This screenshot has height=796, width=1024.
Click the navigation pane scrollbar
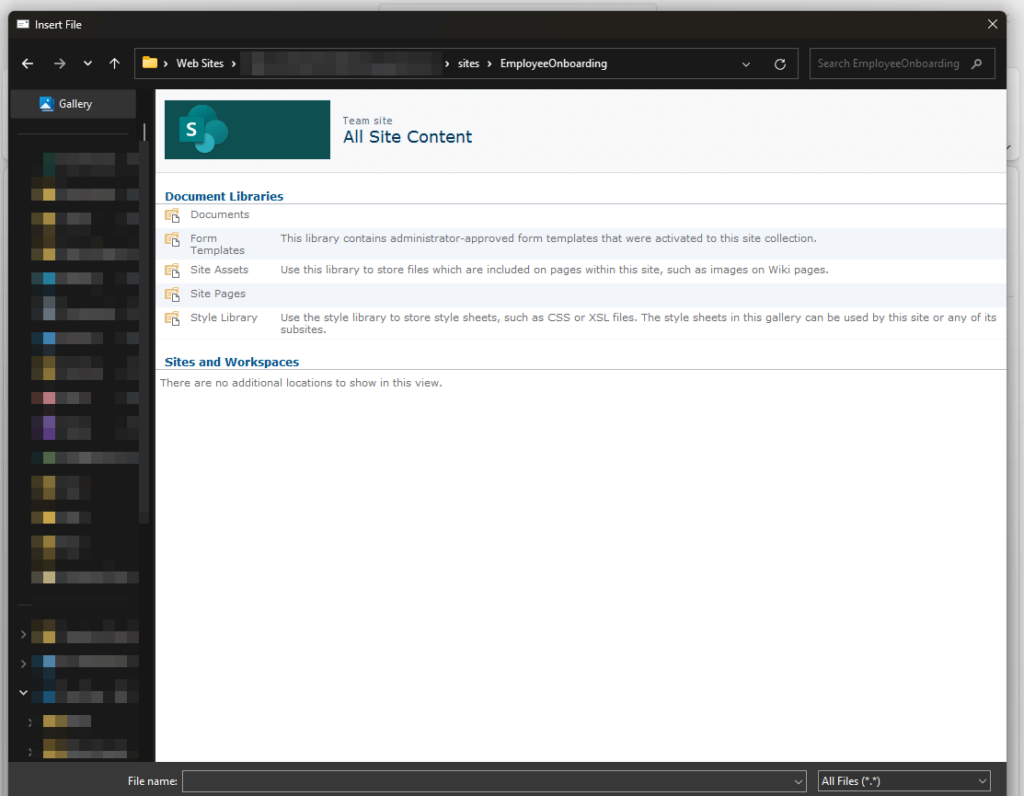(144, 323)
